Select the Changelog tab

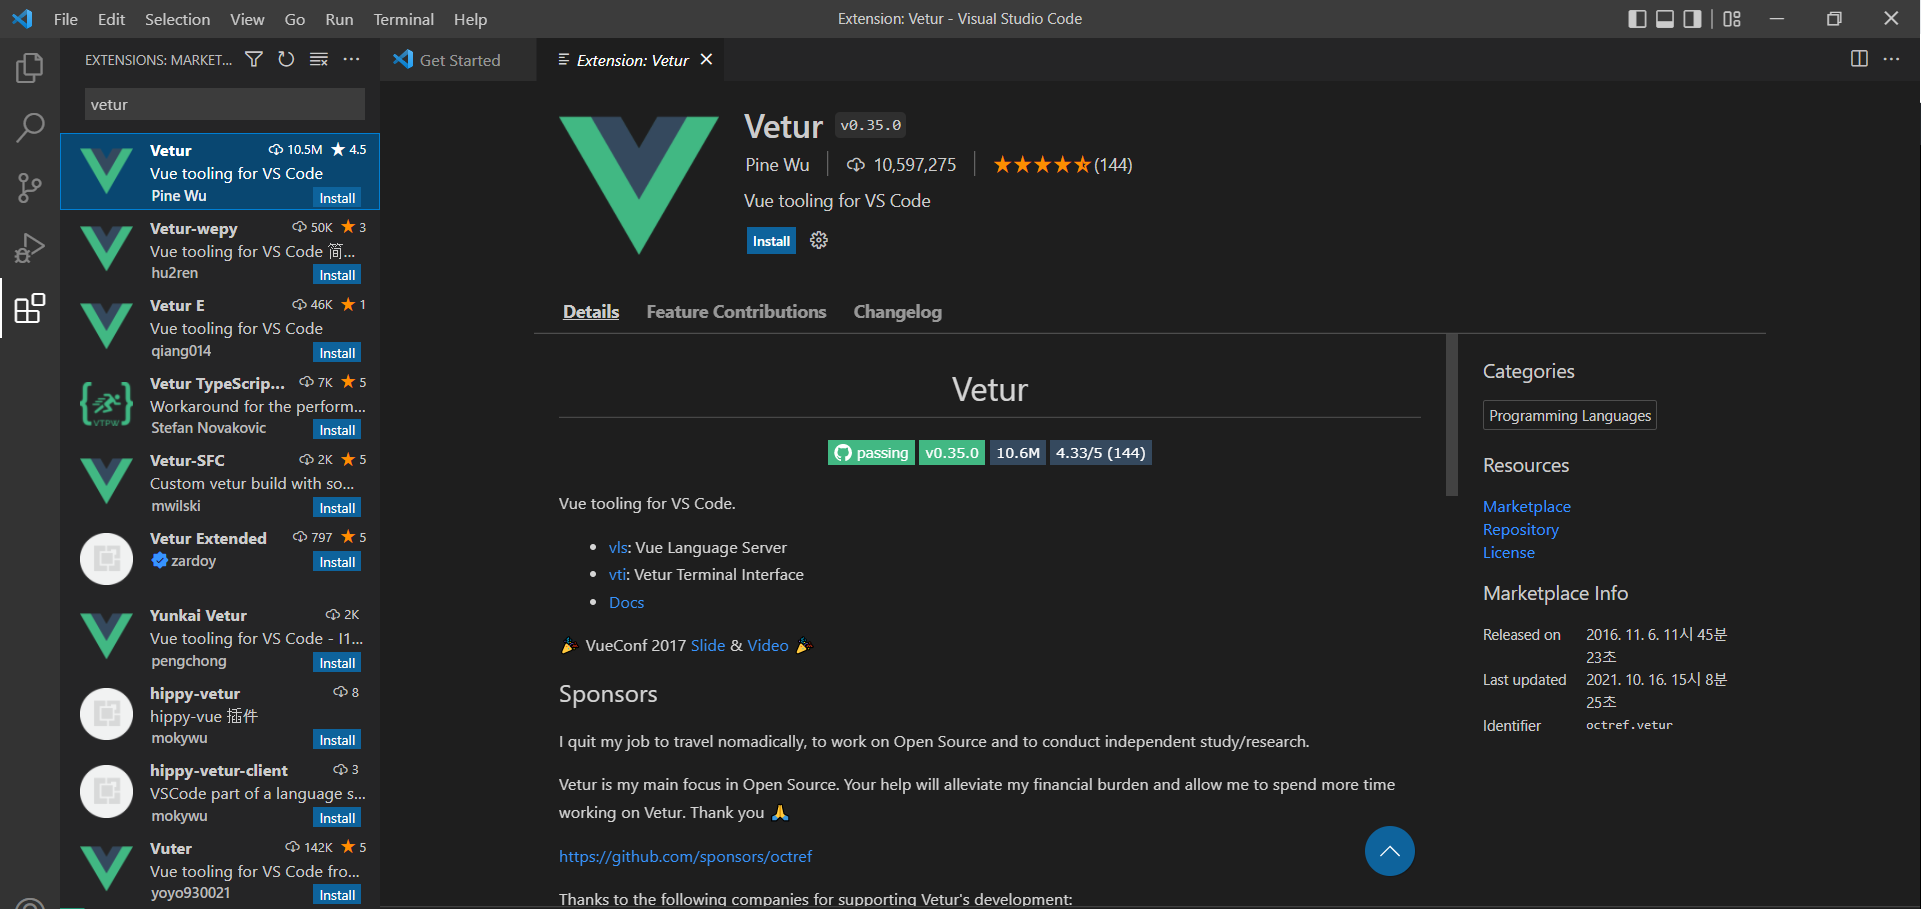point(897,312)
